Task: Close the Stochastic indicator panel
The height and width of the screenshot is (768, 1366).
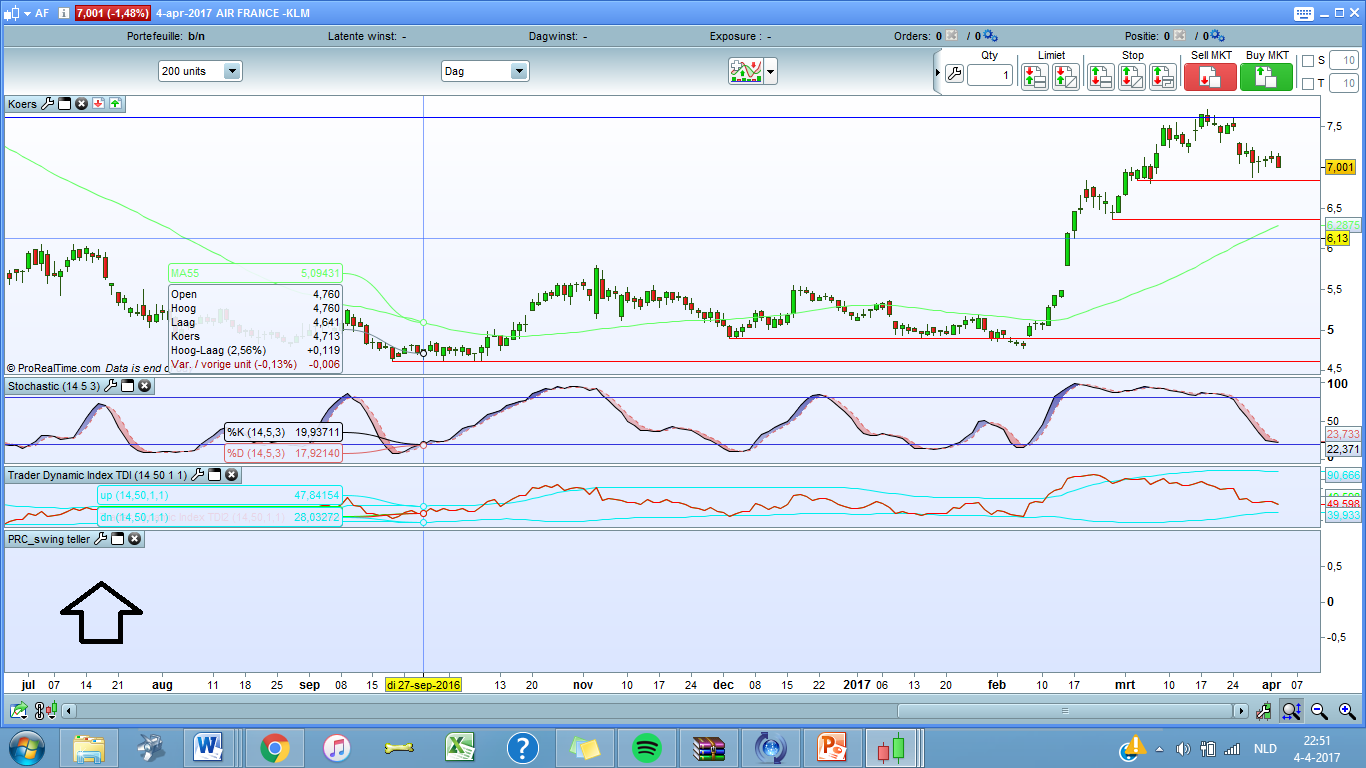Action: point(144,386)
